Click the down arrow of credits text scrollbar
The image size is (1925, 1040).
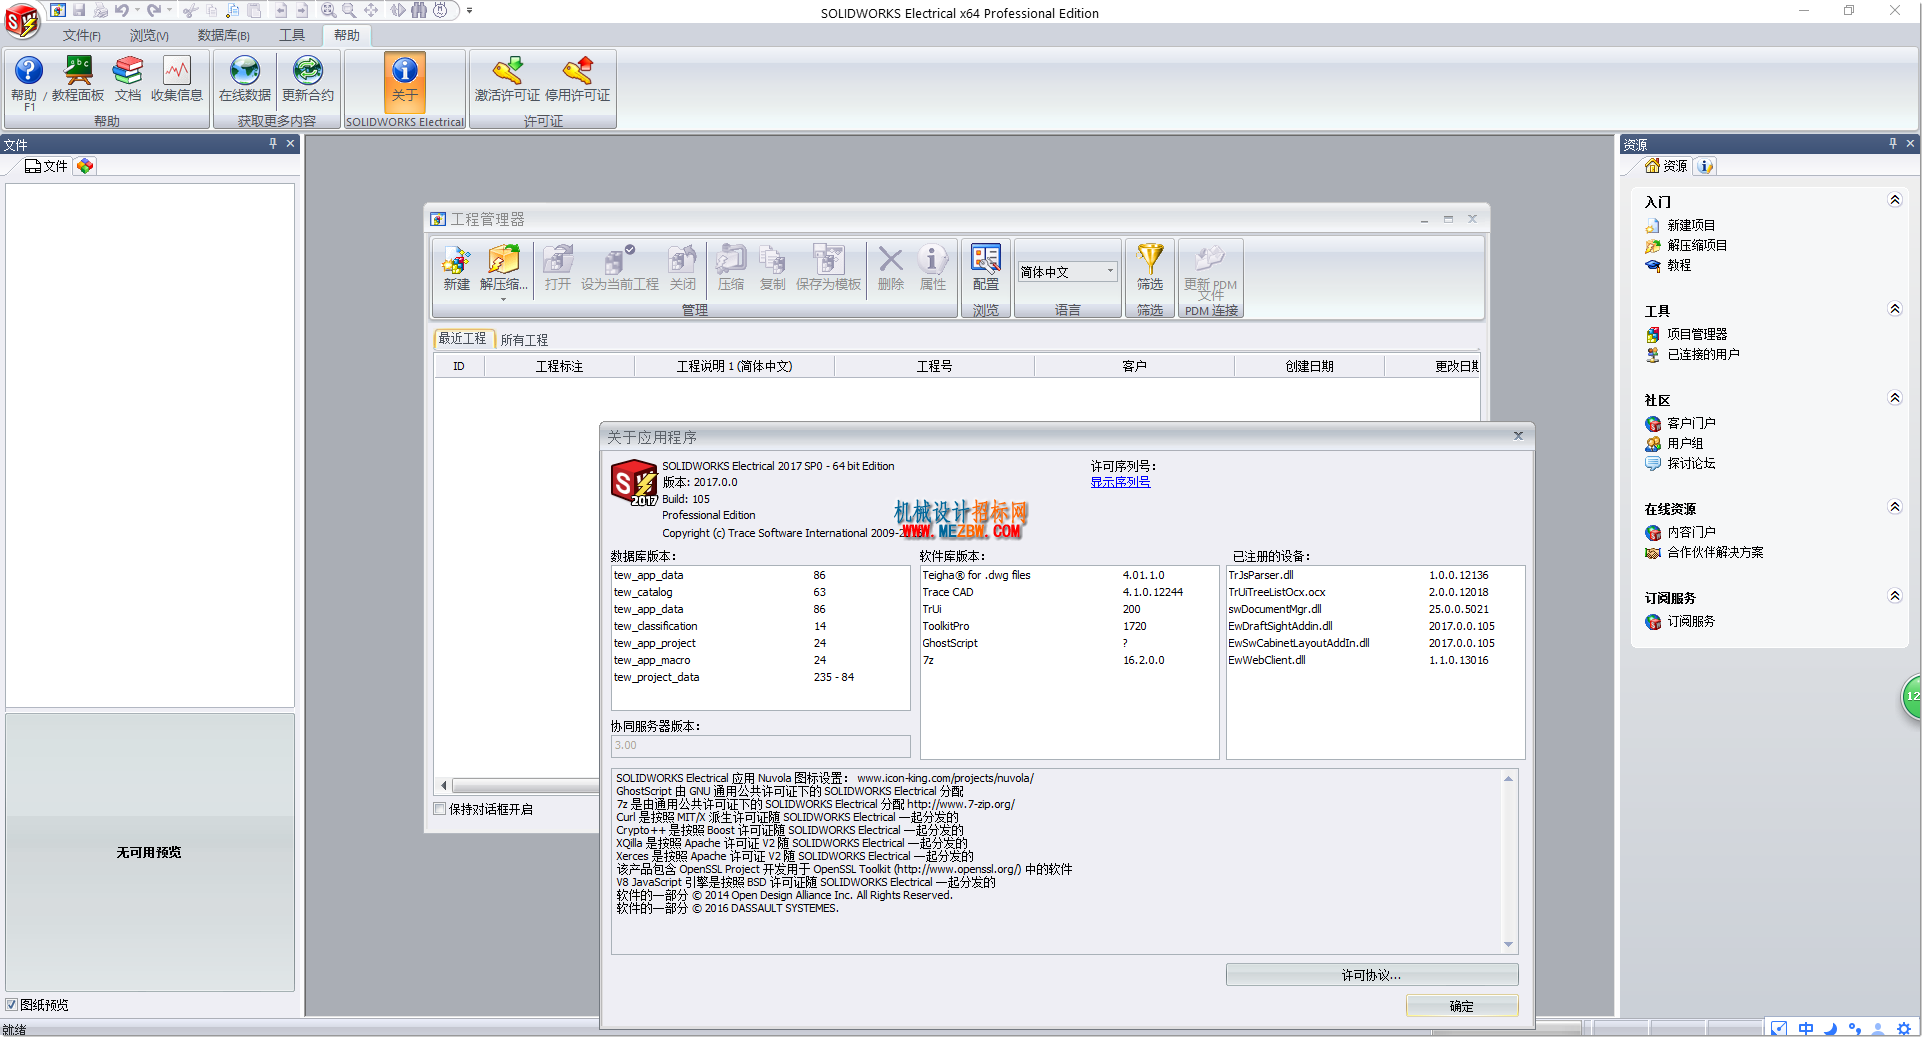click(x=1509, y=945)
